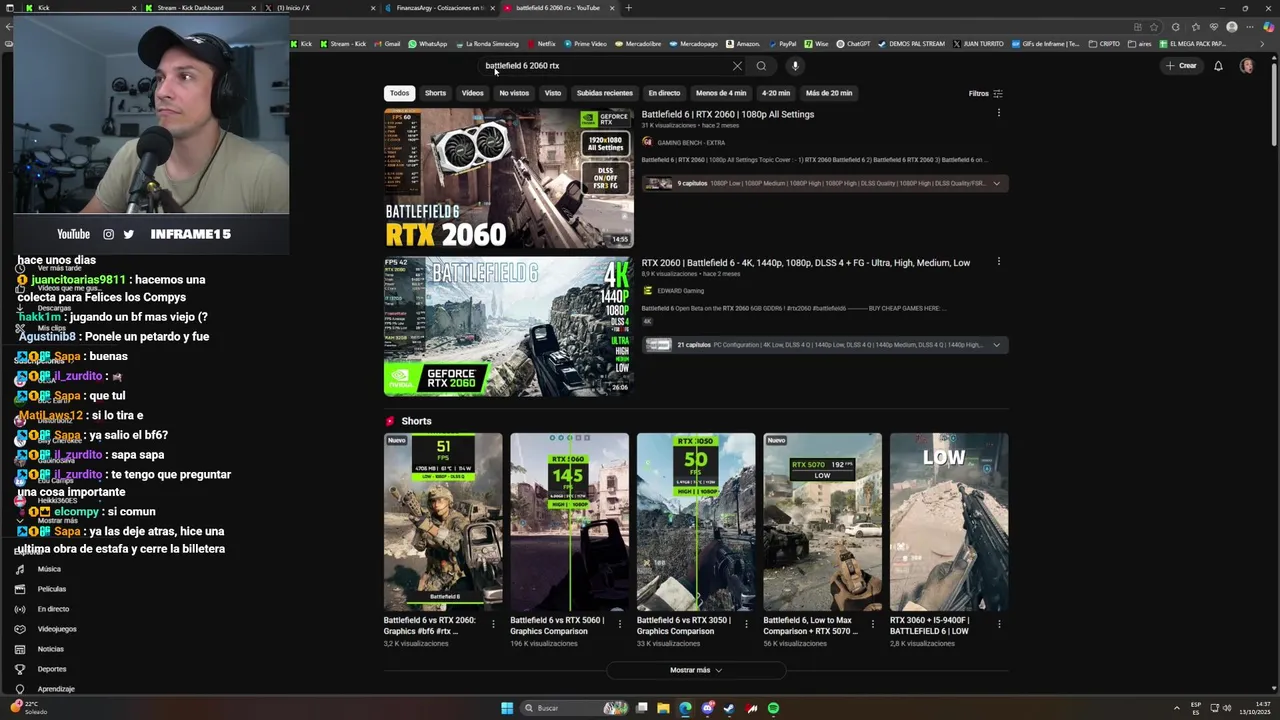This screenshot has width=1280, height=720.
Task: Select the '4-20 min' filter chip
Action: 776,93
